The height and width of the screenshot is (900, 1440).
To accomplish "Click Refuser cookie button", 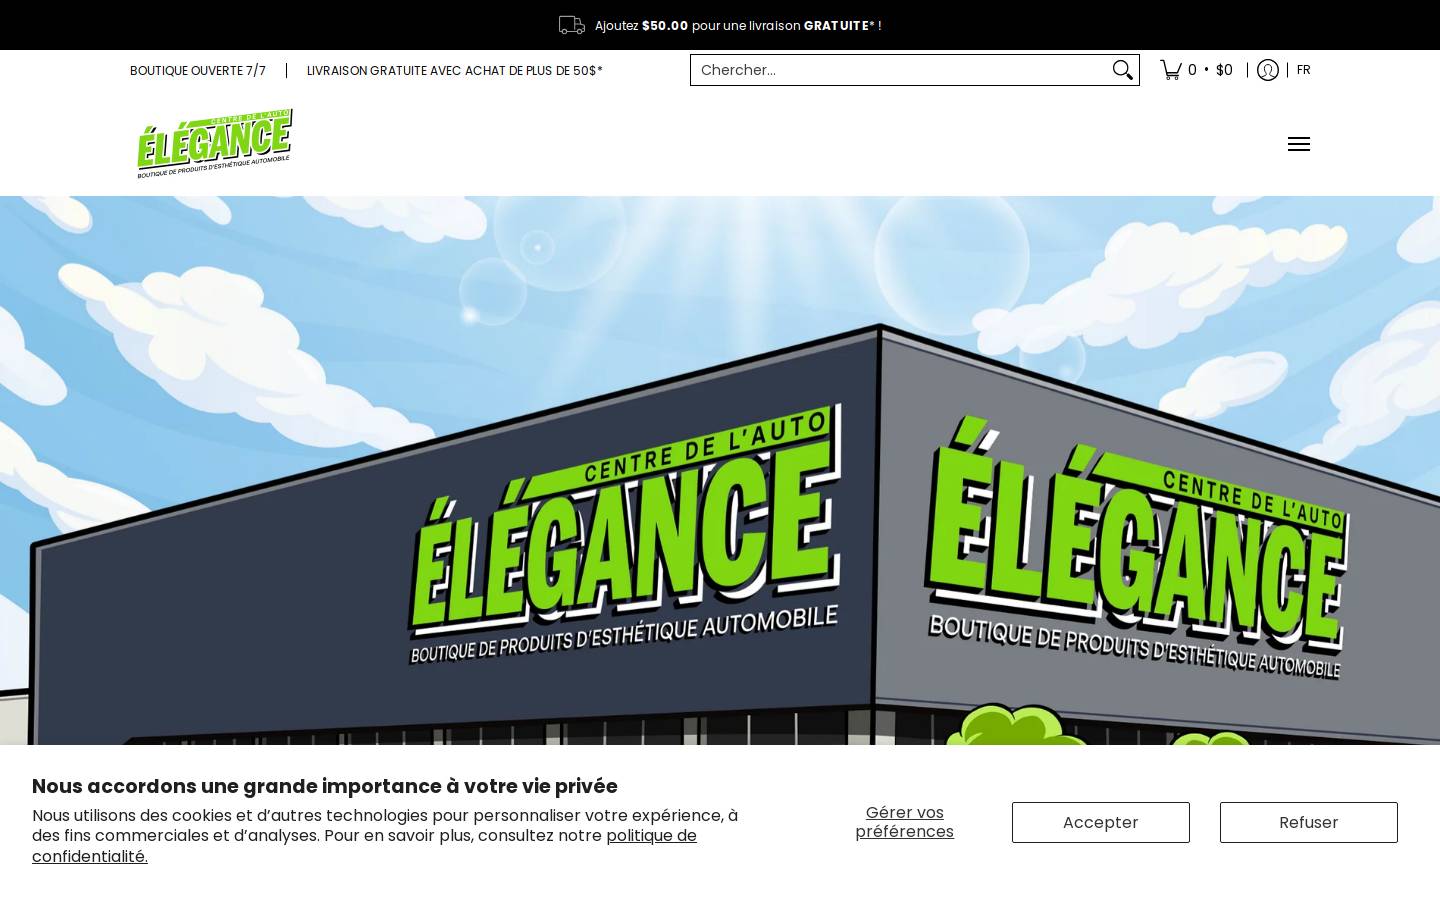I will tap(1309, 822).
